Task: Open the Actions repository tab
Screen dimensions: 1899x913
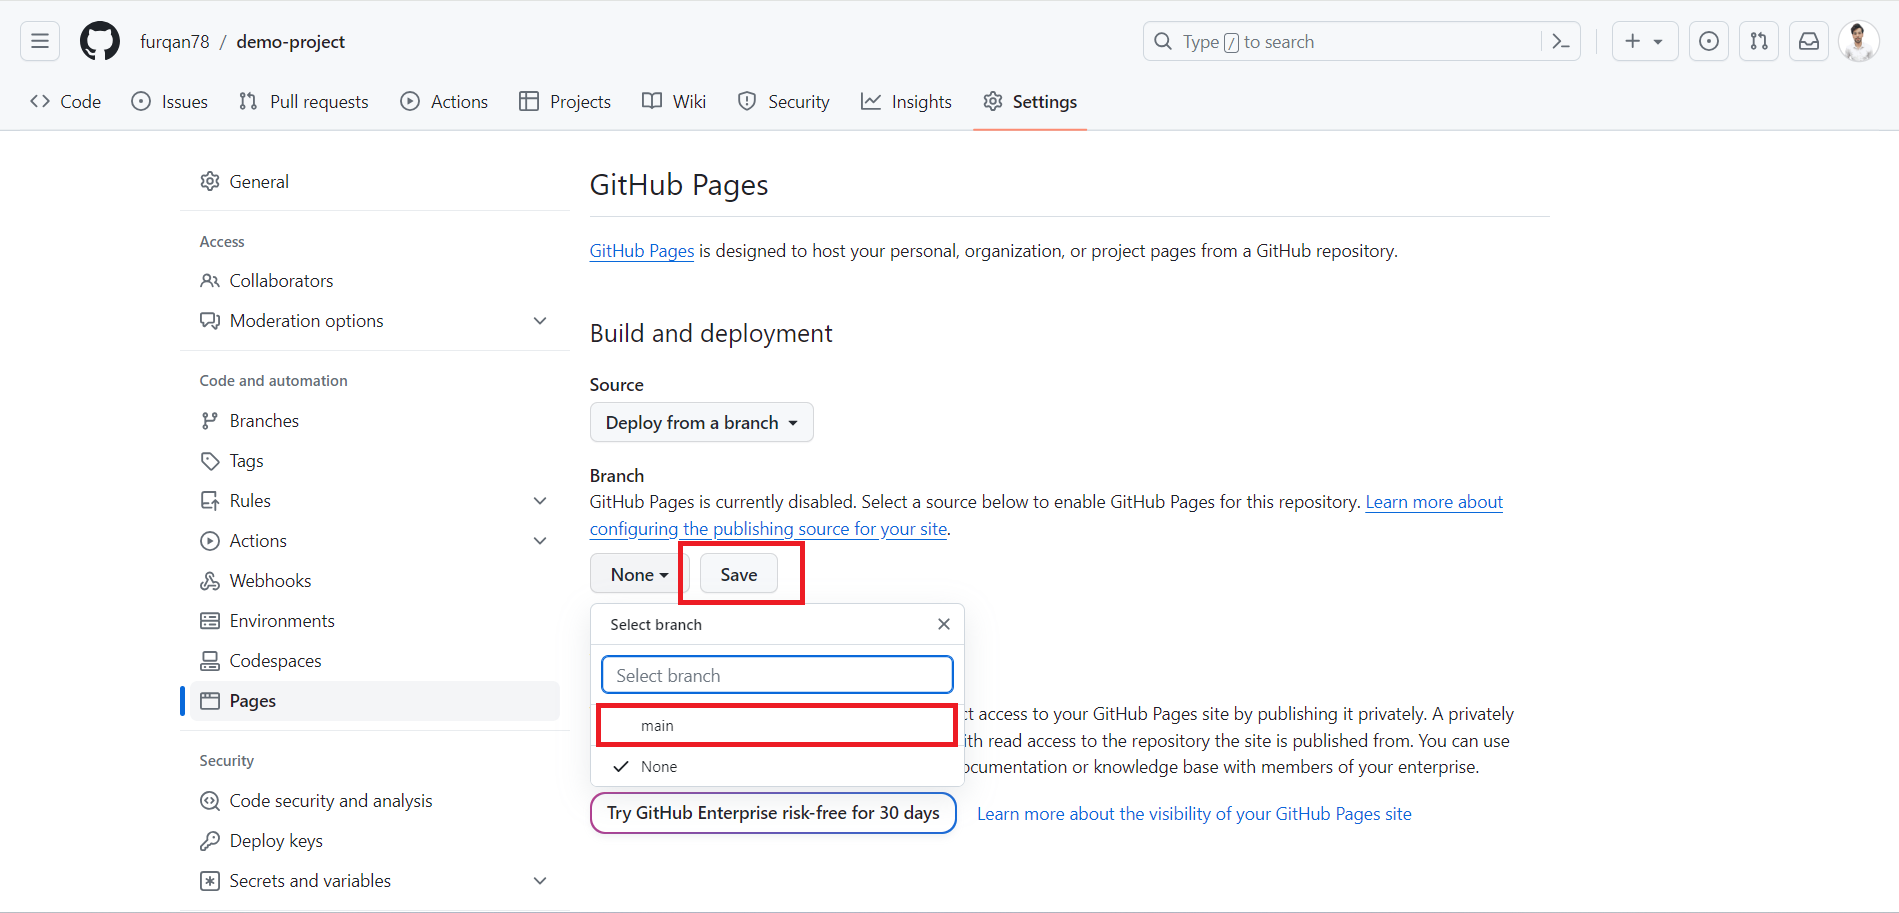Action: click(444, 101)
